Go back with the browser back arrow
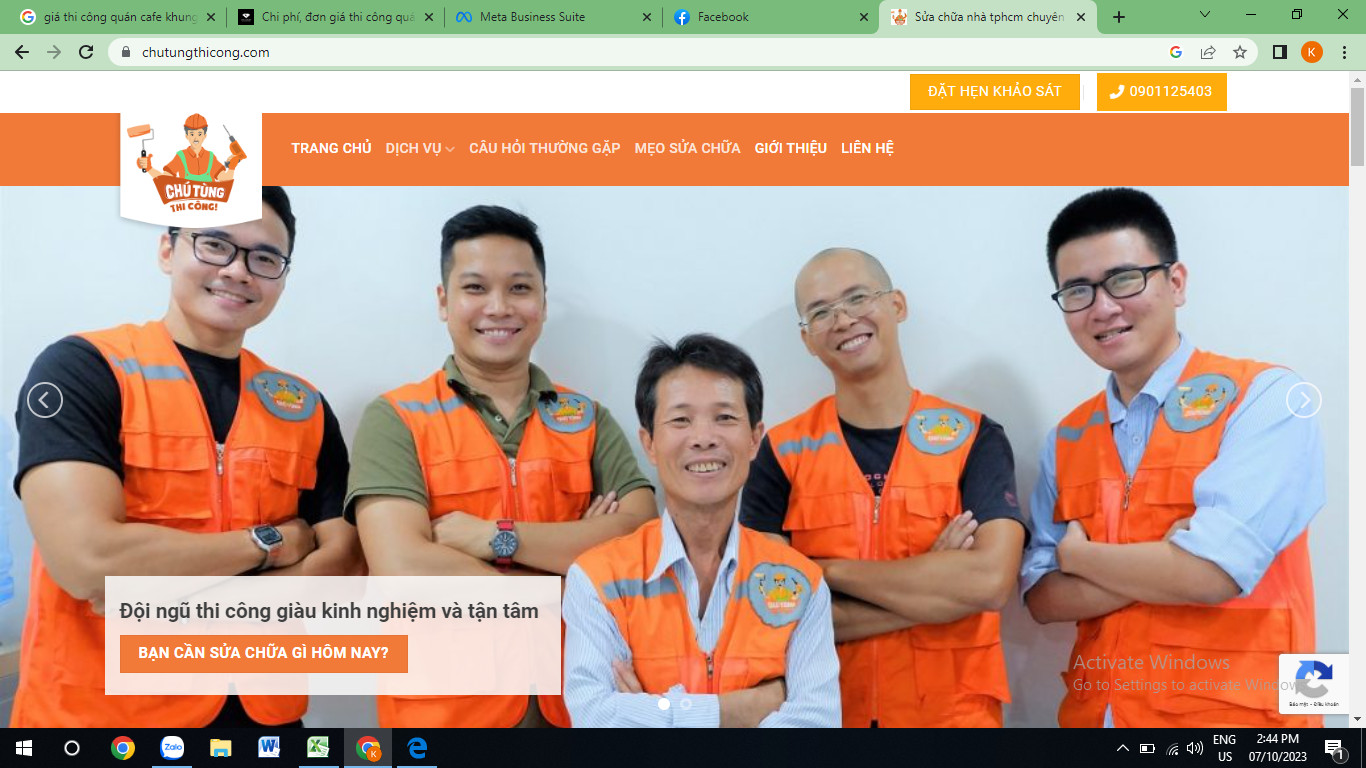 22,52
